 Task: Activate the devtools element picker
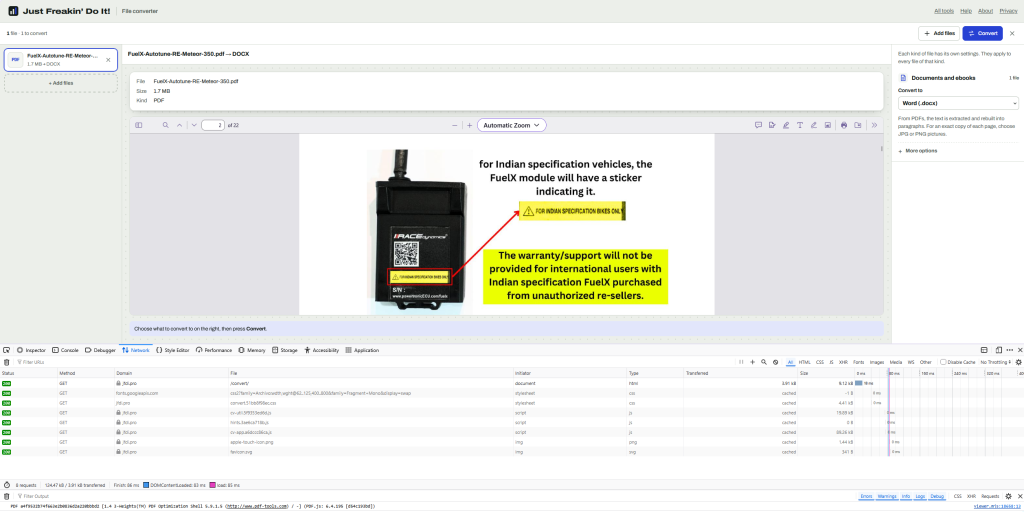(x=6, y=351)
